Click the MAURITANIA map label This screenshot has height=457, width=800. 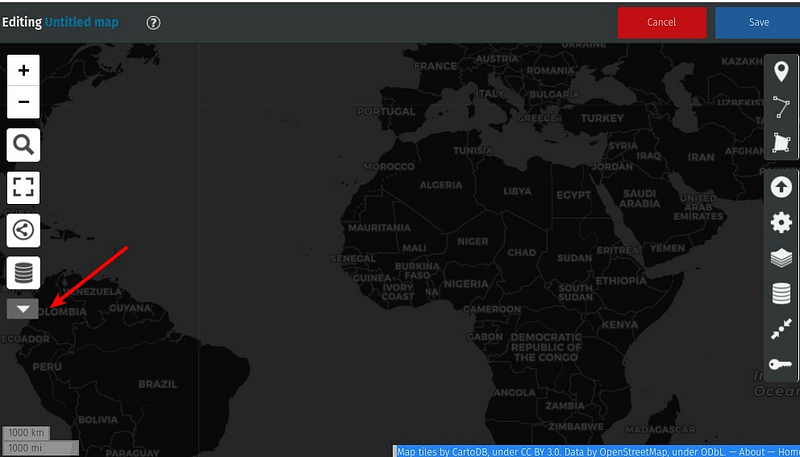(x=379, y=228)
